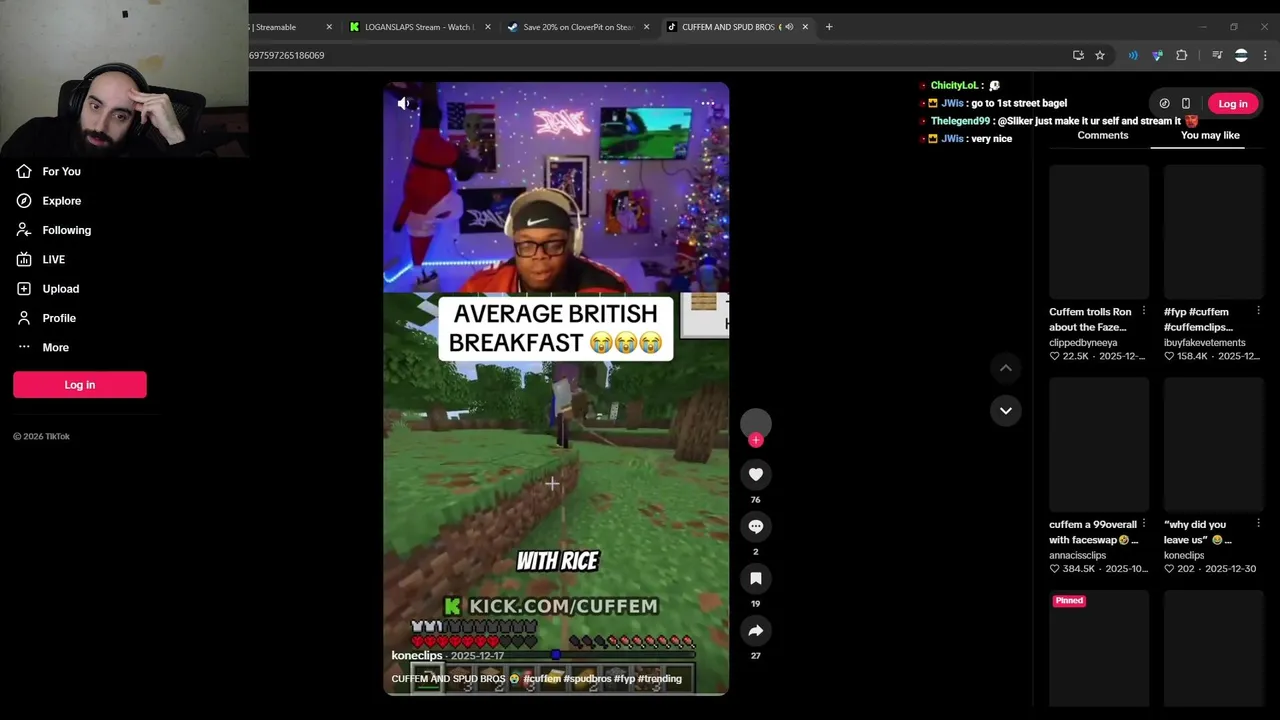
Task: Open the 'cuffem a 99overall' video thumbnail
Action: tap(1099, 445)
